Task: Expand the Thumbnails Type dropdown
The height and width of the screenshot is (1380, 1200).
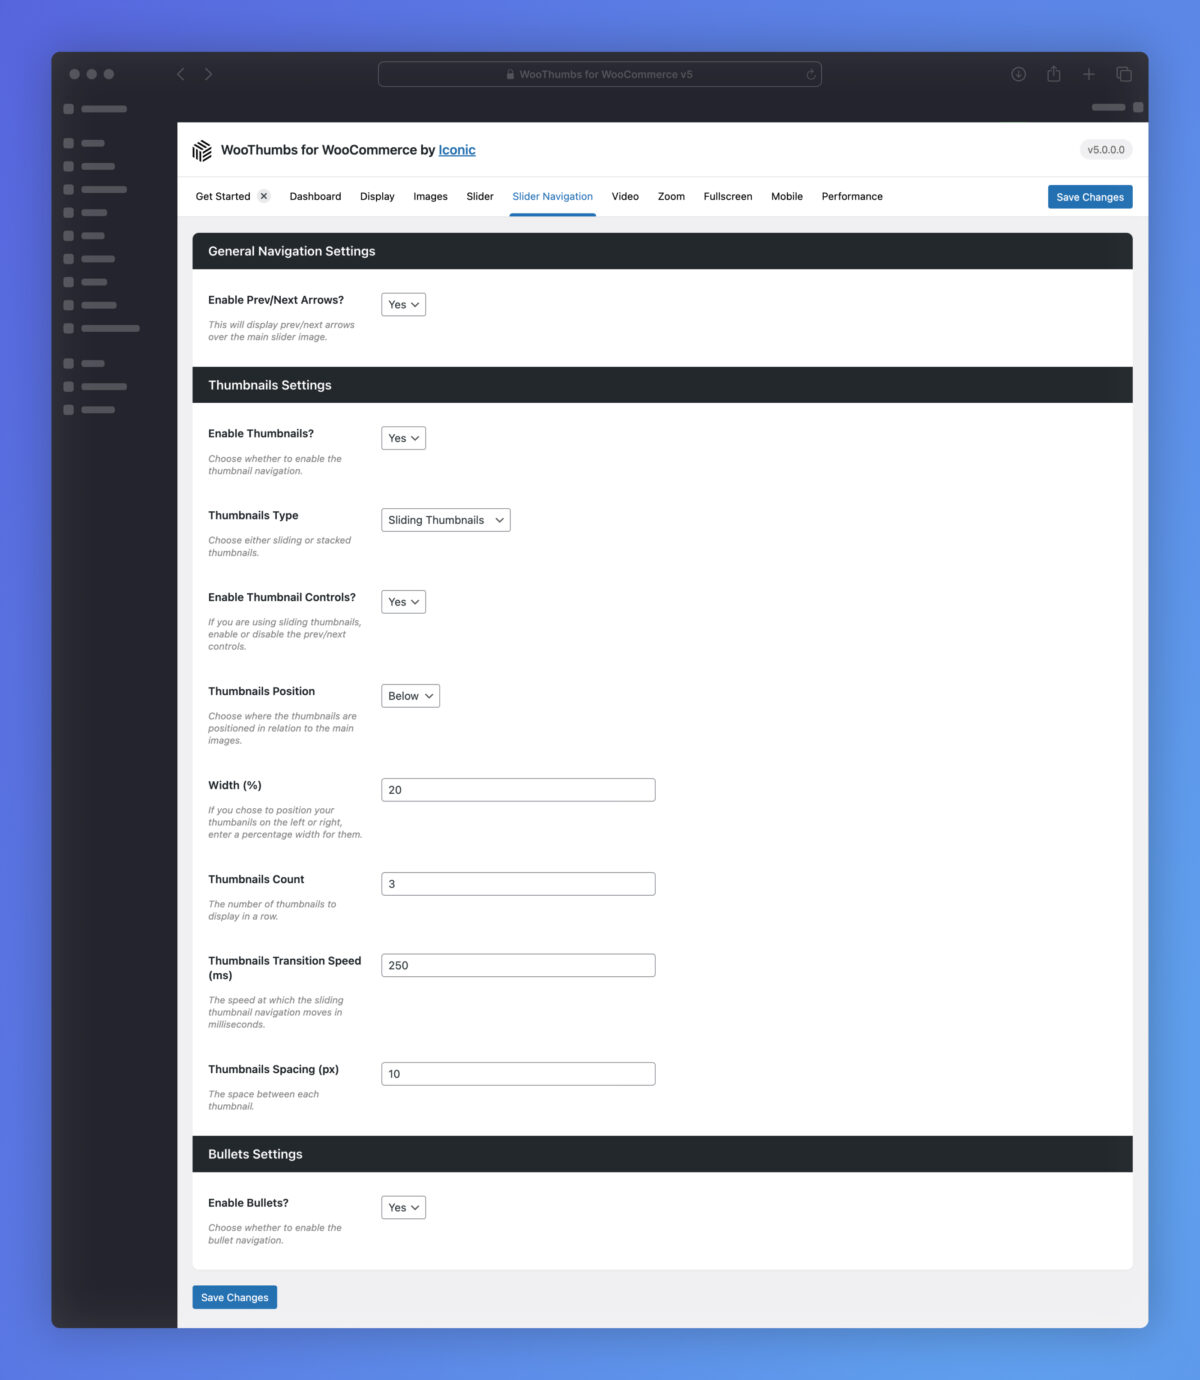Action: (x=445, y=520)
